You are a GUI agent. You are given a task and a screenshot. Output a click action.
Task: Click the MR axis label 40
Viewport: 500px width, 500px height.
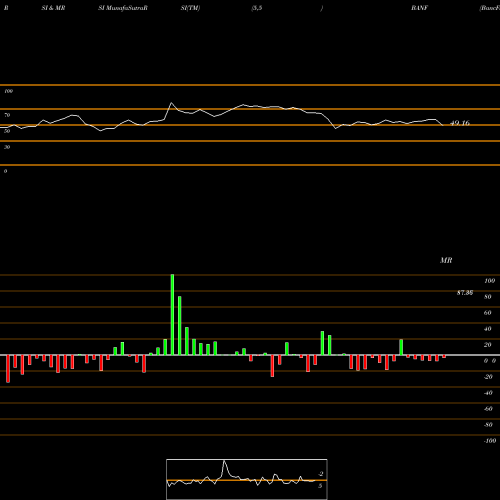(x=487, y=329)
